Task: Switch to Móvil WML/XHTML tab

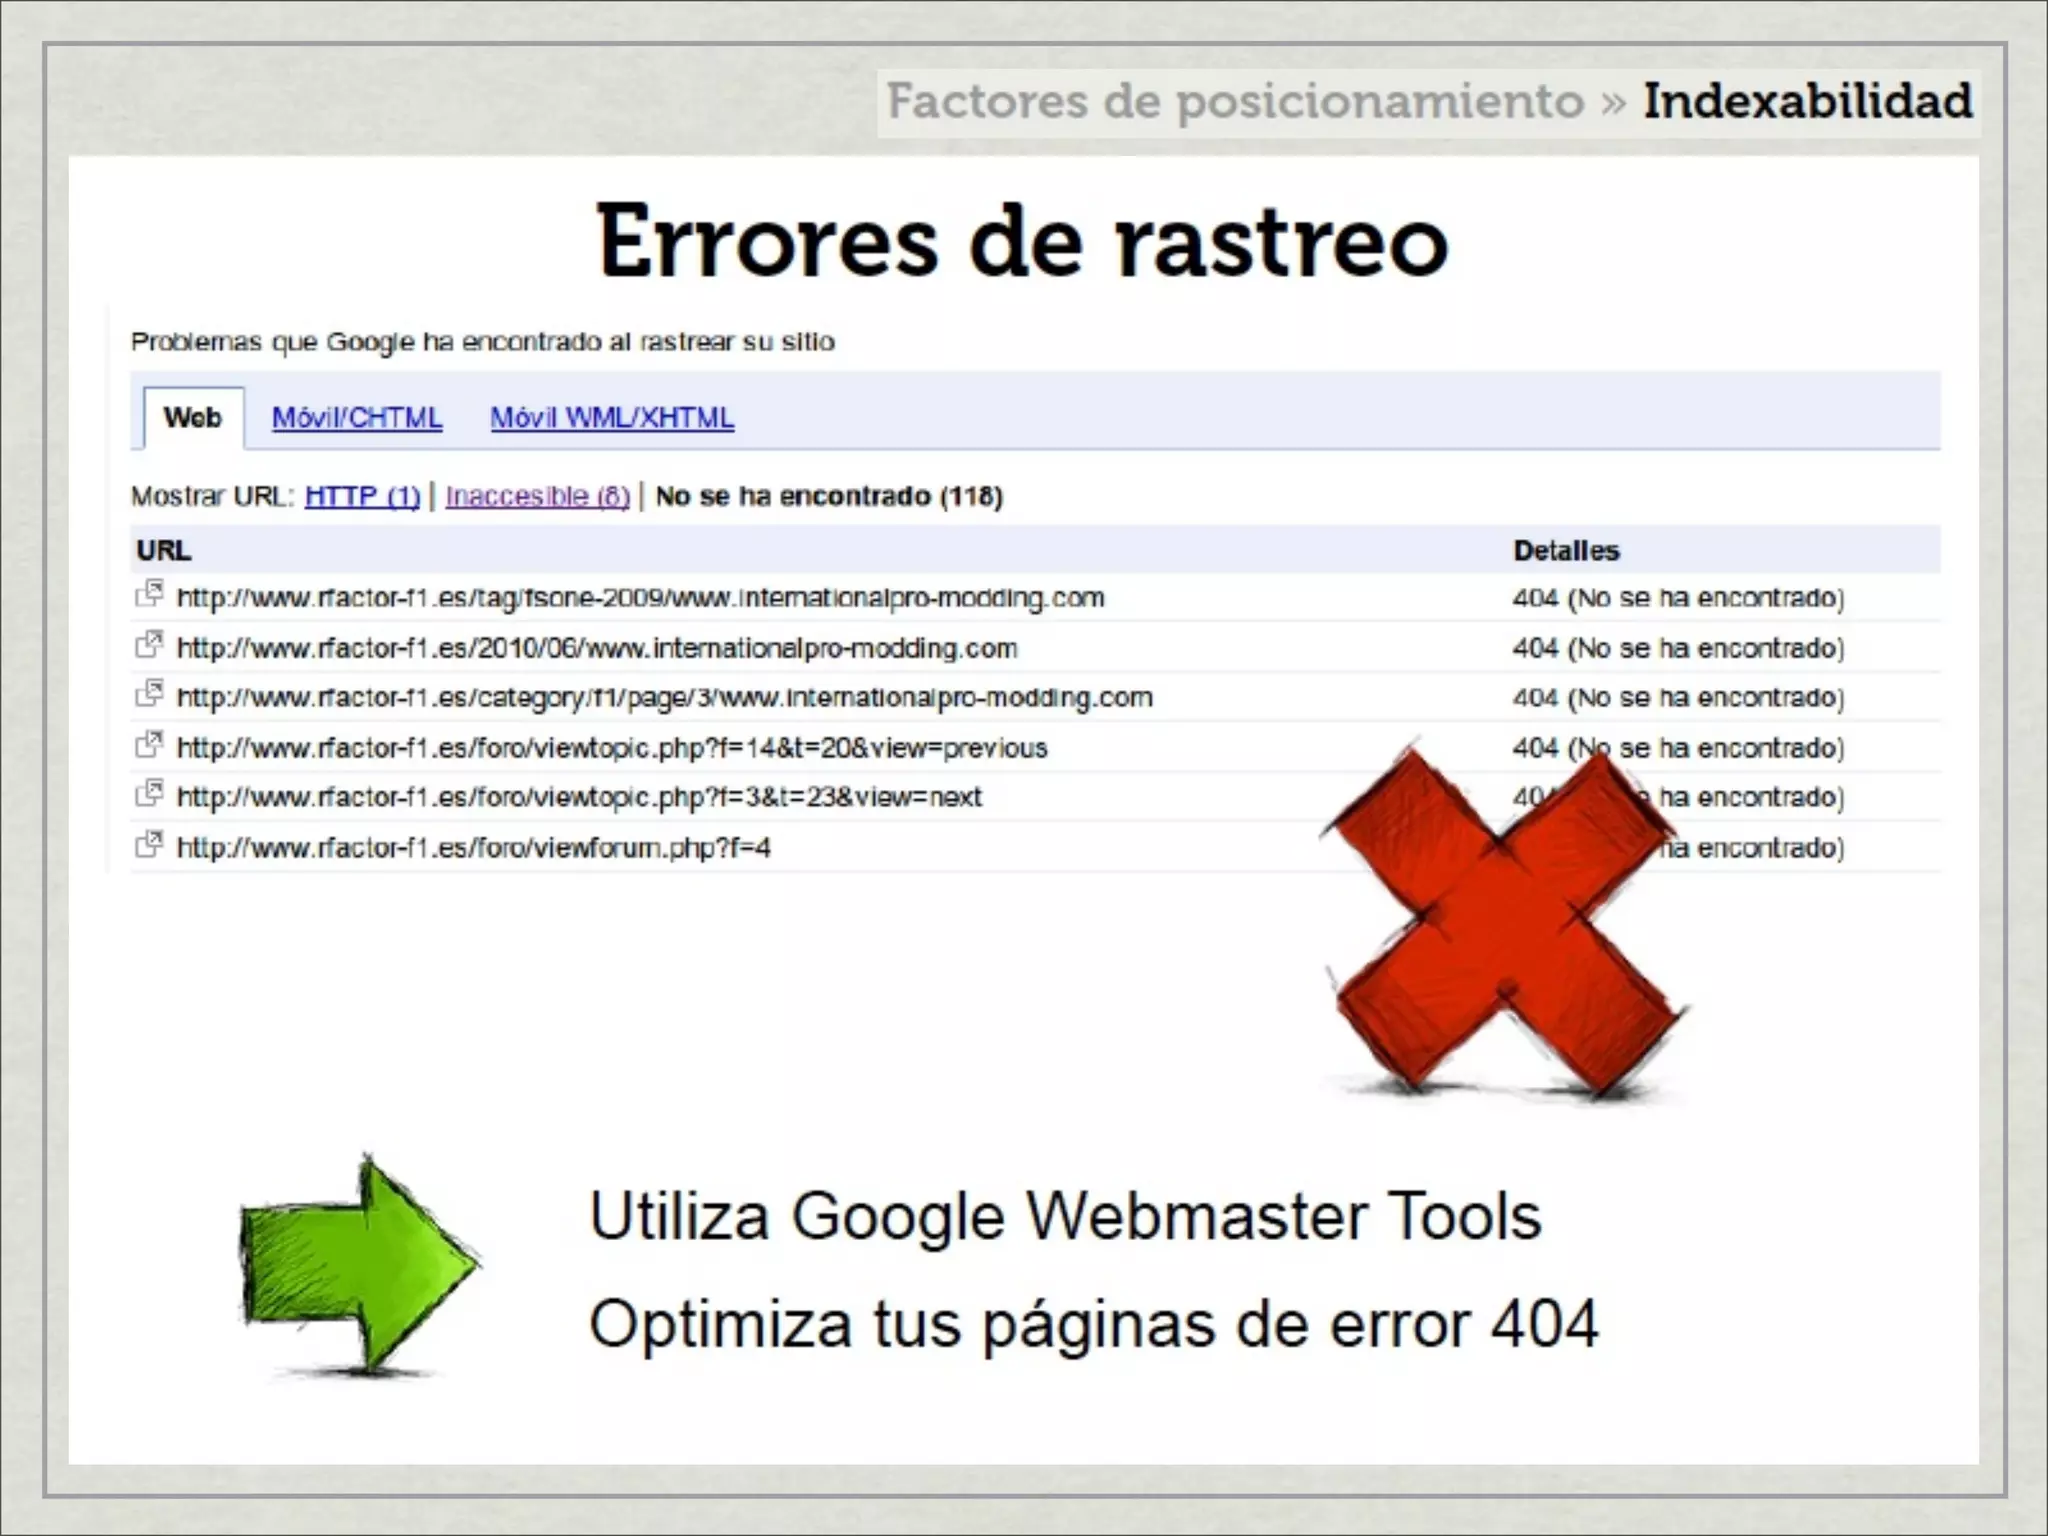Action: (612, 418)
